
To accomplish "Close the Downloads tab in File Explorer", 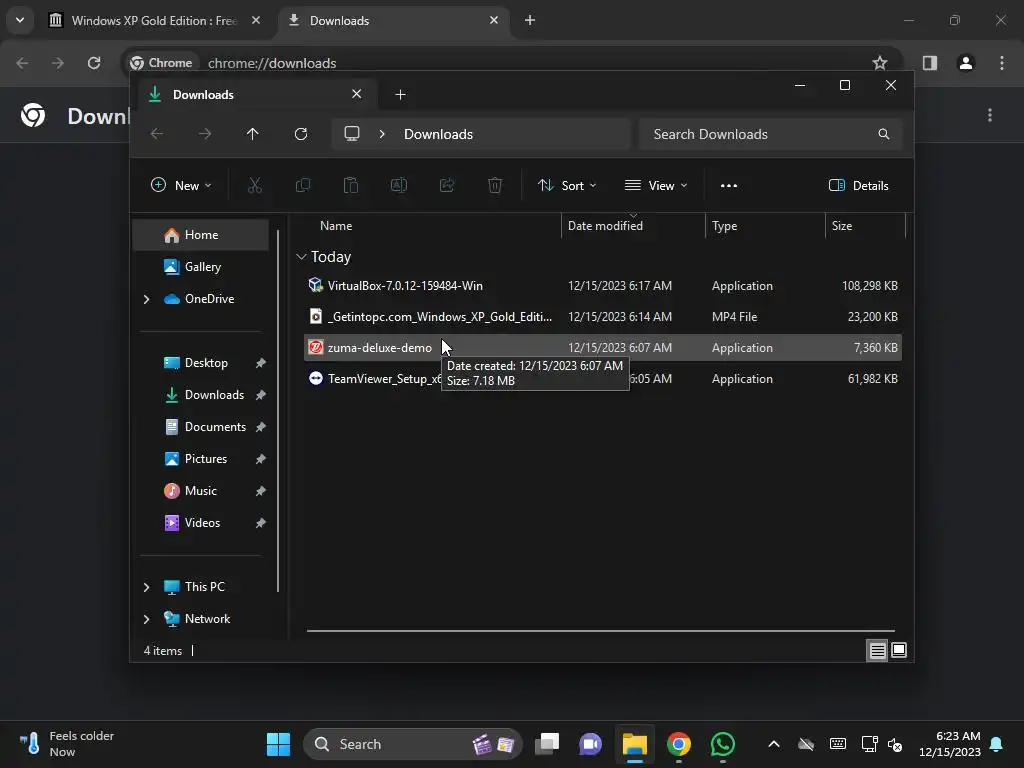I will pyautogui.click(x=357, y=94).
